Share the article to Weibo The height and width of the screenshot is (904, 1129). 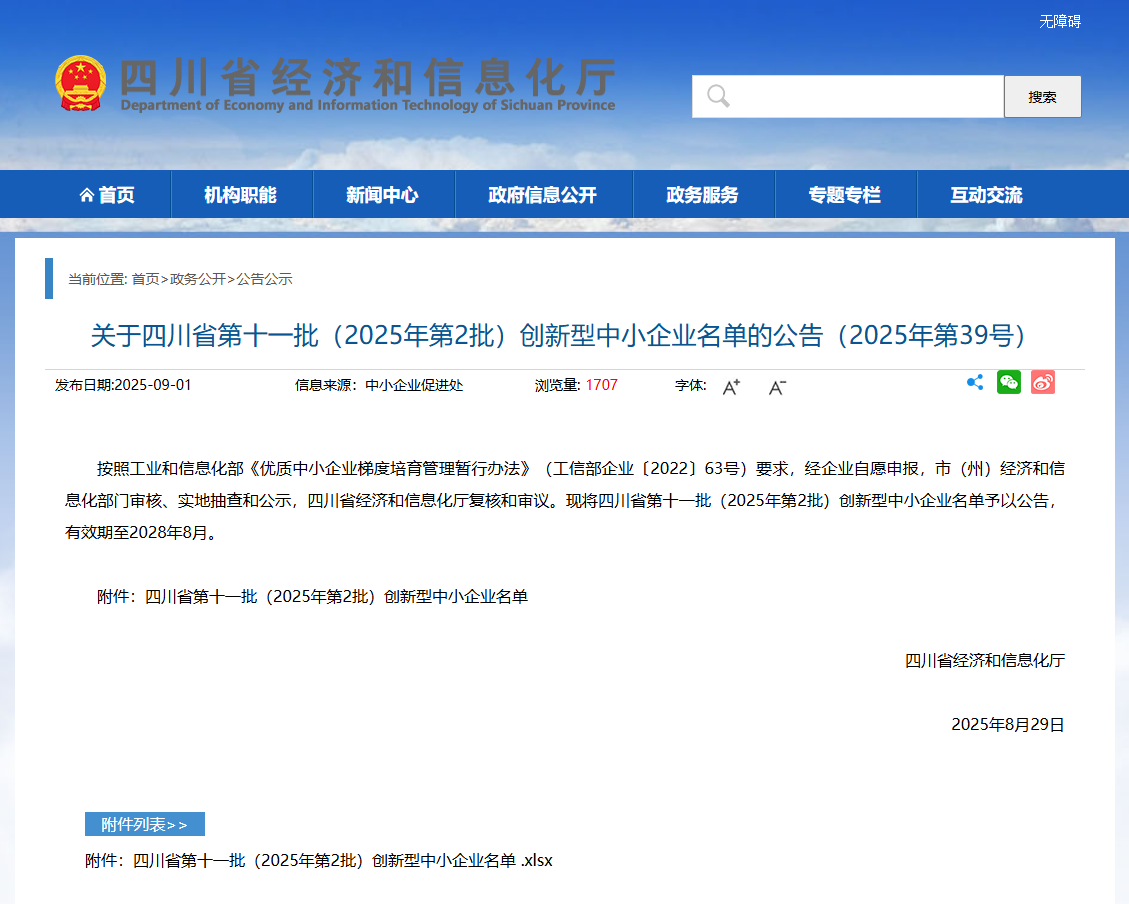point(1043,381)
